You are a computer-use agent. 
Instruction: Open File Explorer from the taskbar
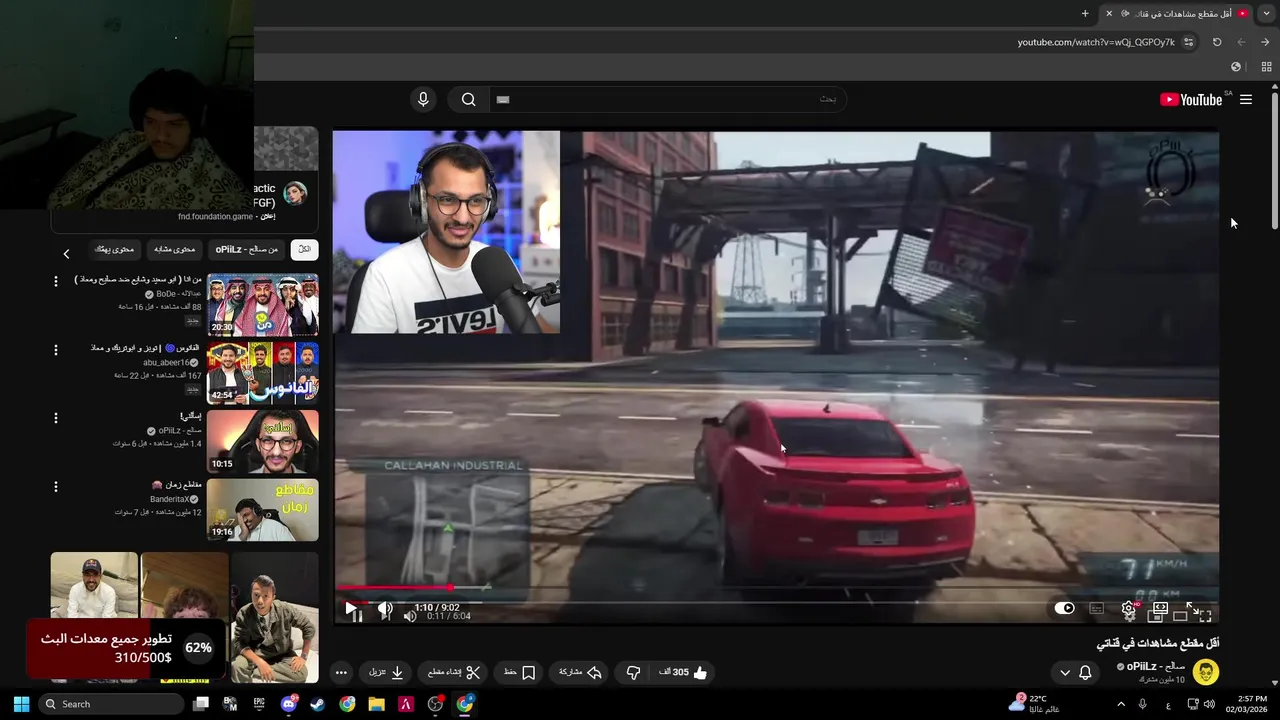(x=376, y=704)
